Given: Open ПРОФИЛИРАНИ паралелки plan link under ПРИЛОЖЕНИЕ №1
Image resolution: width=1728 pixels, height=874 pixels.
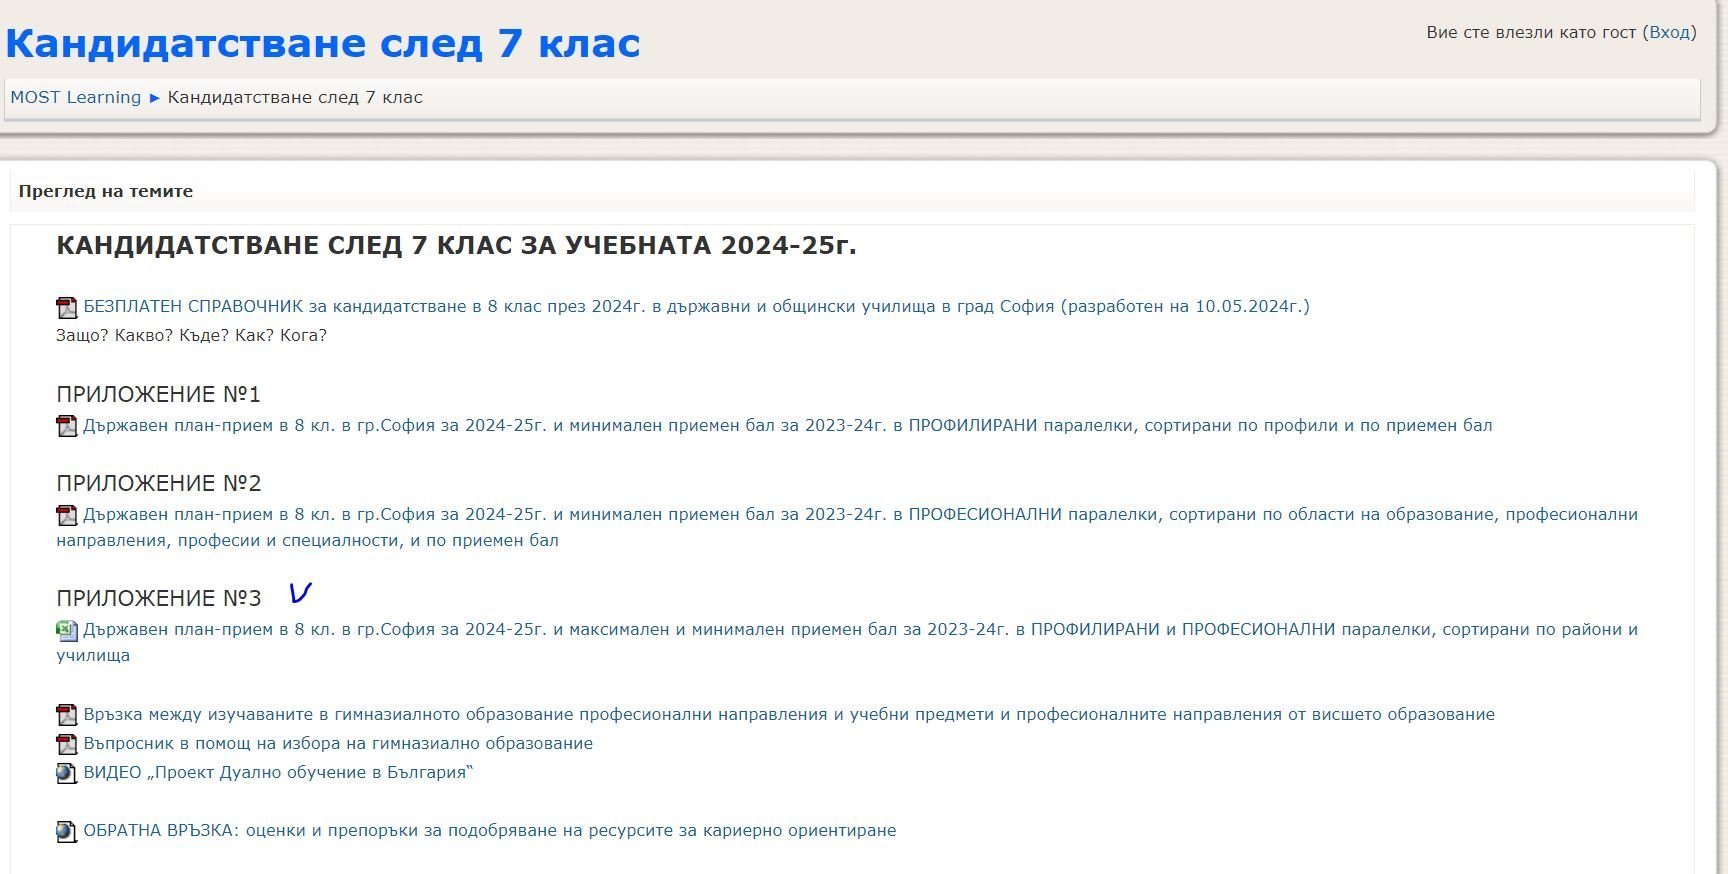Looking at the screenshot, I should click(x=787, y=425).
